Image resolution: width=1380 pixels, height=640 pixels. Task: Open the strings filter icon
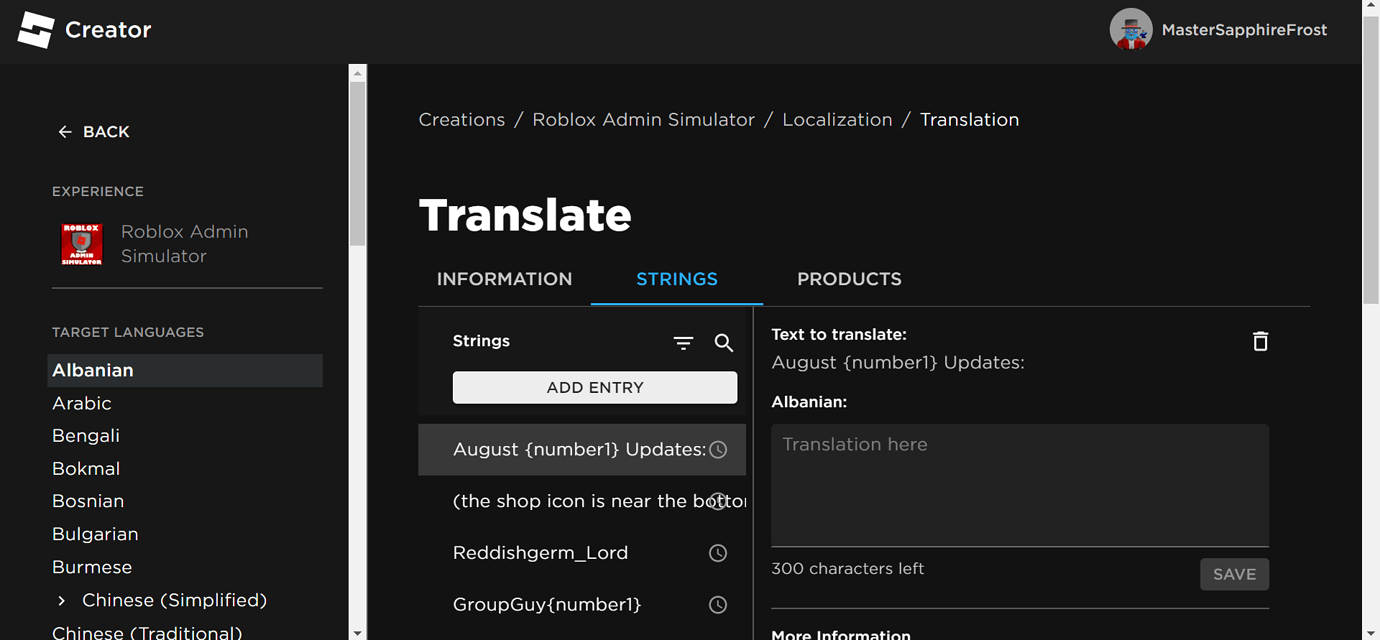[683, 343]
